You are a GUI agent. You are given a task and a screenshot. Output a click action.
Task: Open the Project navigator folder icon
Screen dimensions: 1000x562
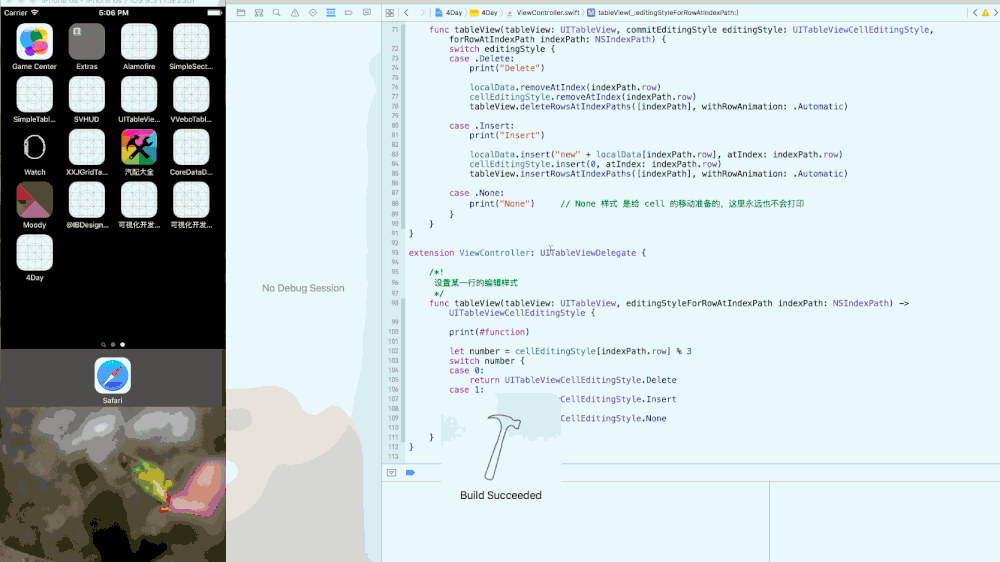point(240,12)
